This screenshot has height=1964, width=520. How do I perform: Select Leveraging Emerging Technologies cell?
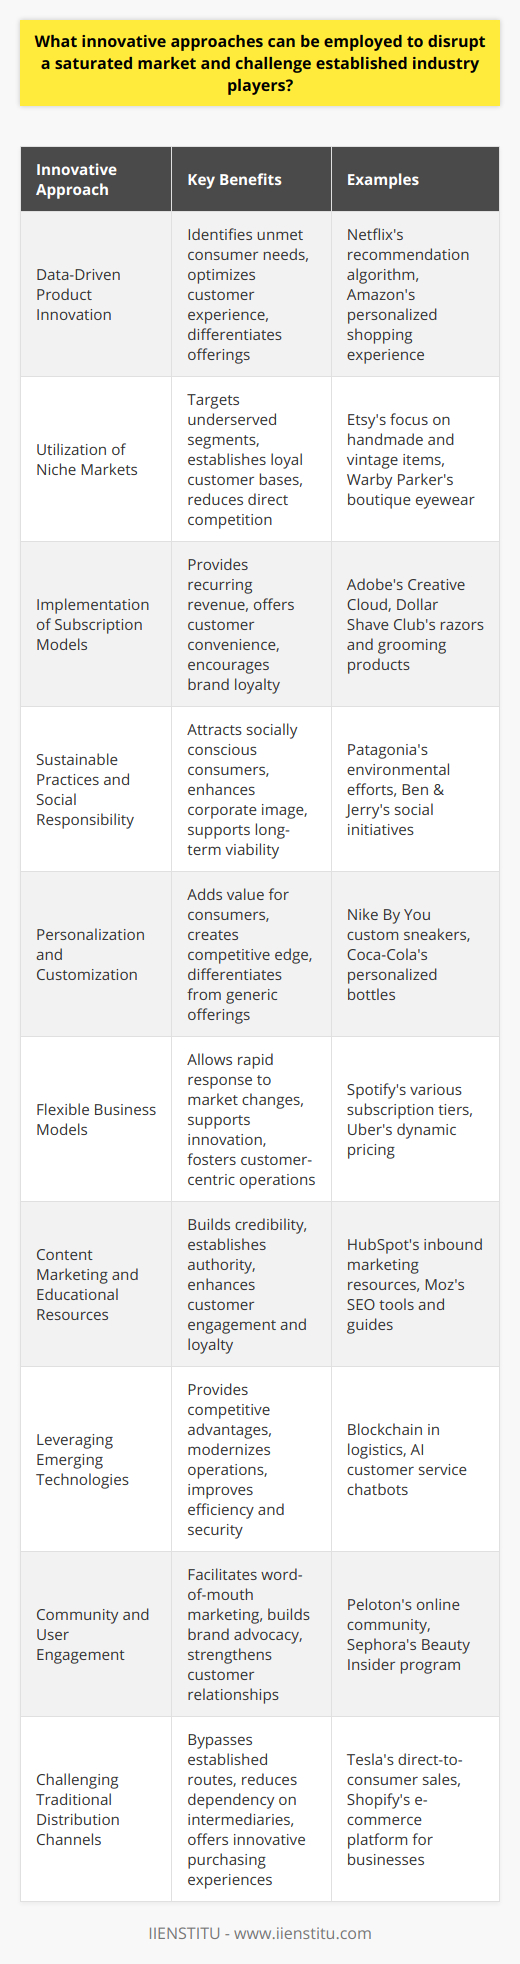(x=96, y=1460)
